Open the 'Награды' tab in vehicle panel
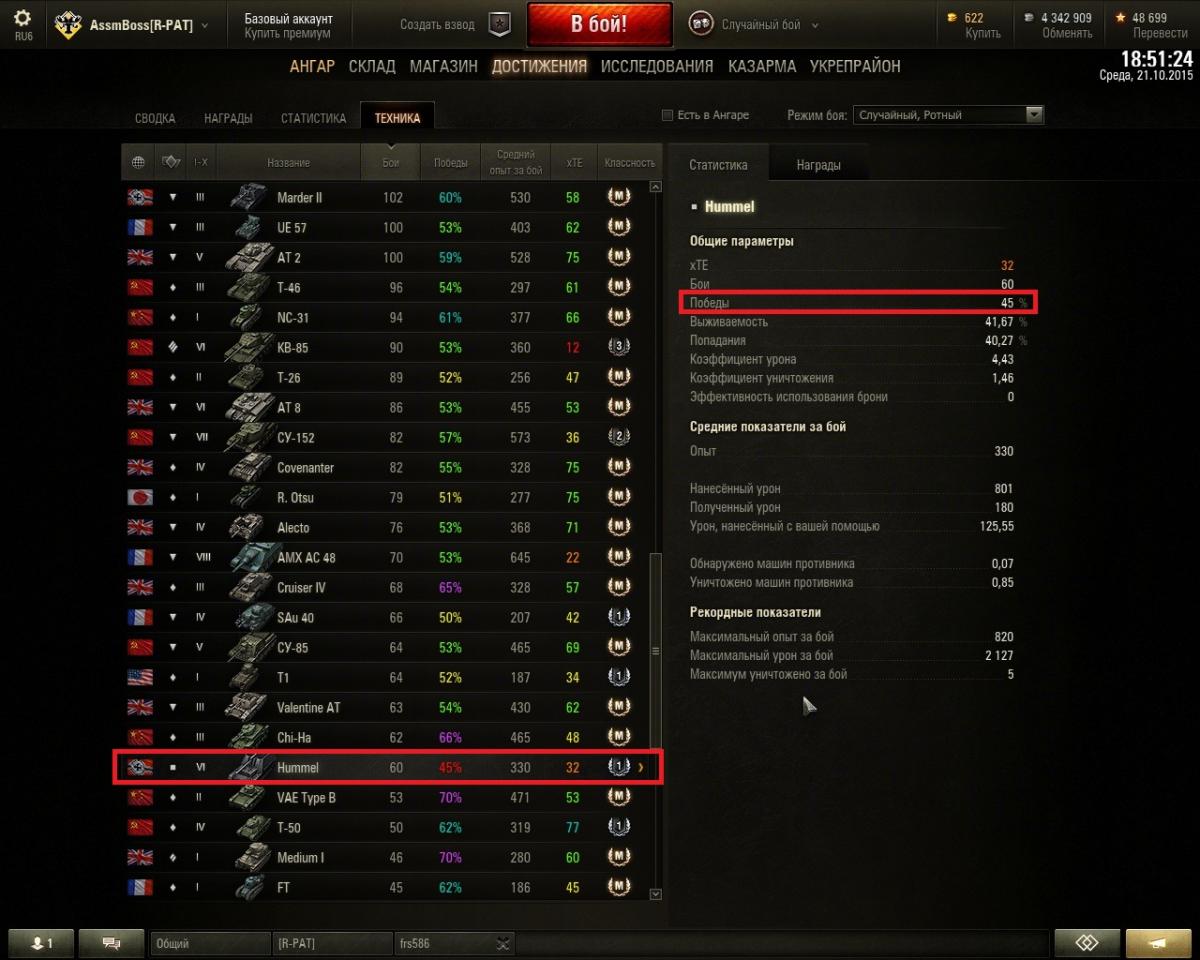The image size is (1200, 960). pyautogui.click(x=818, y=165)
